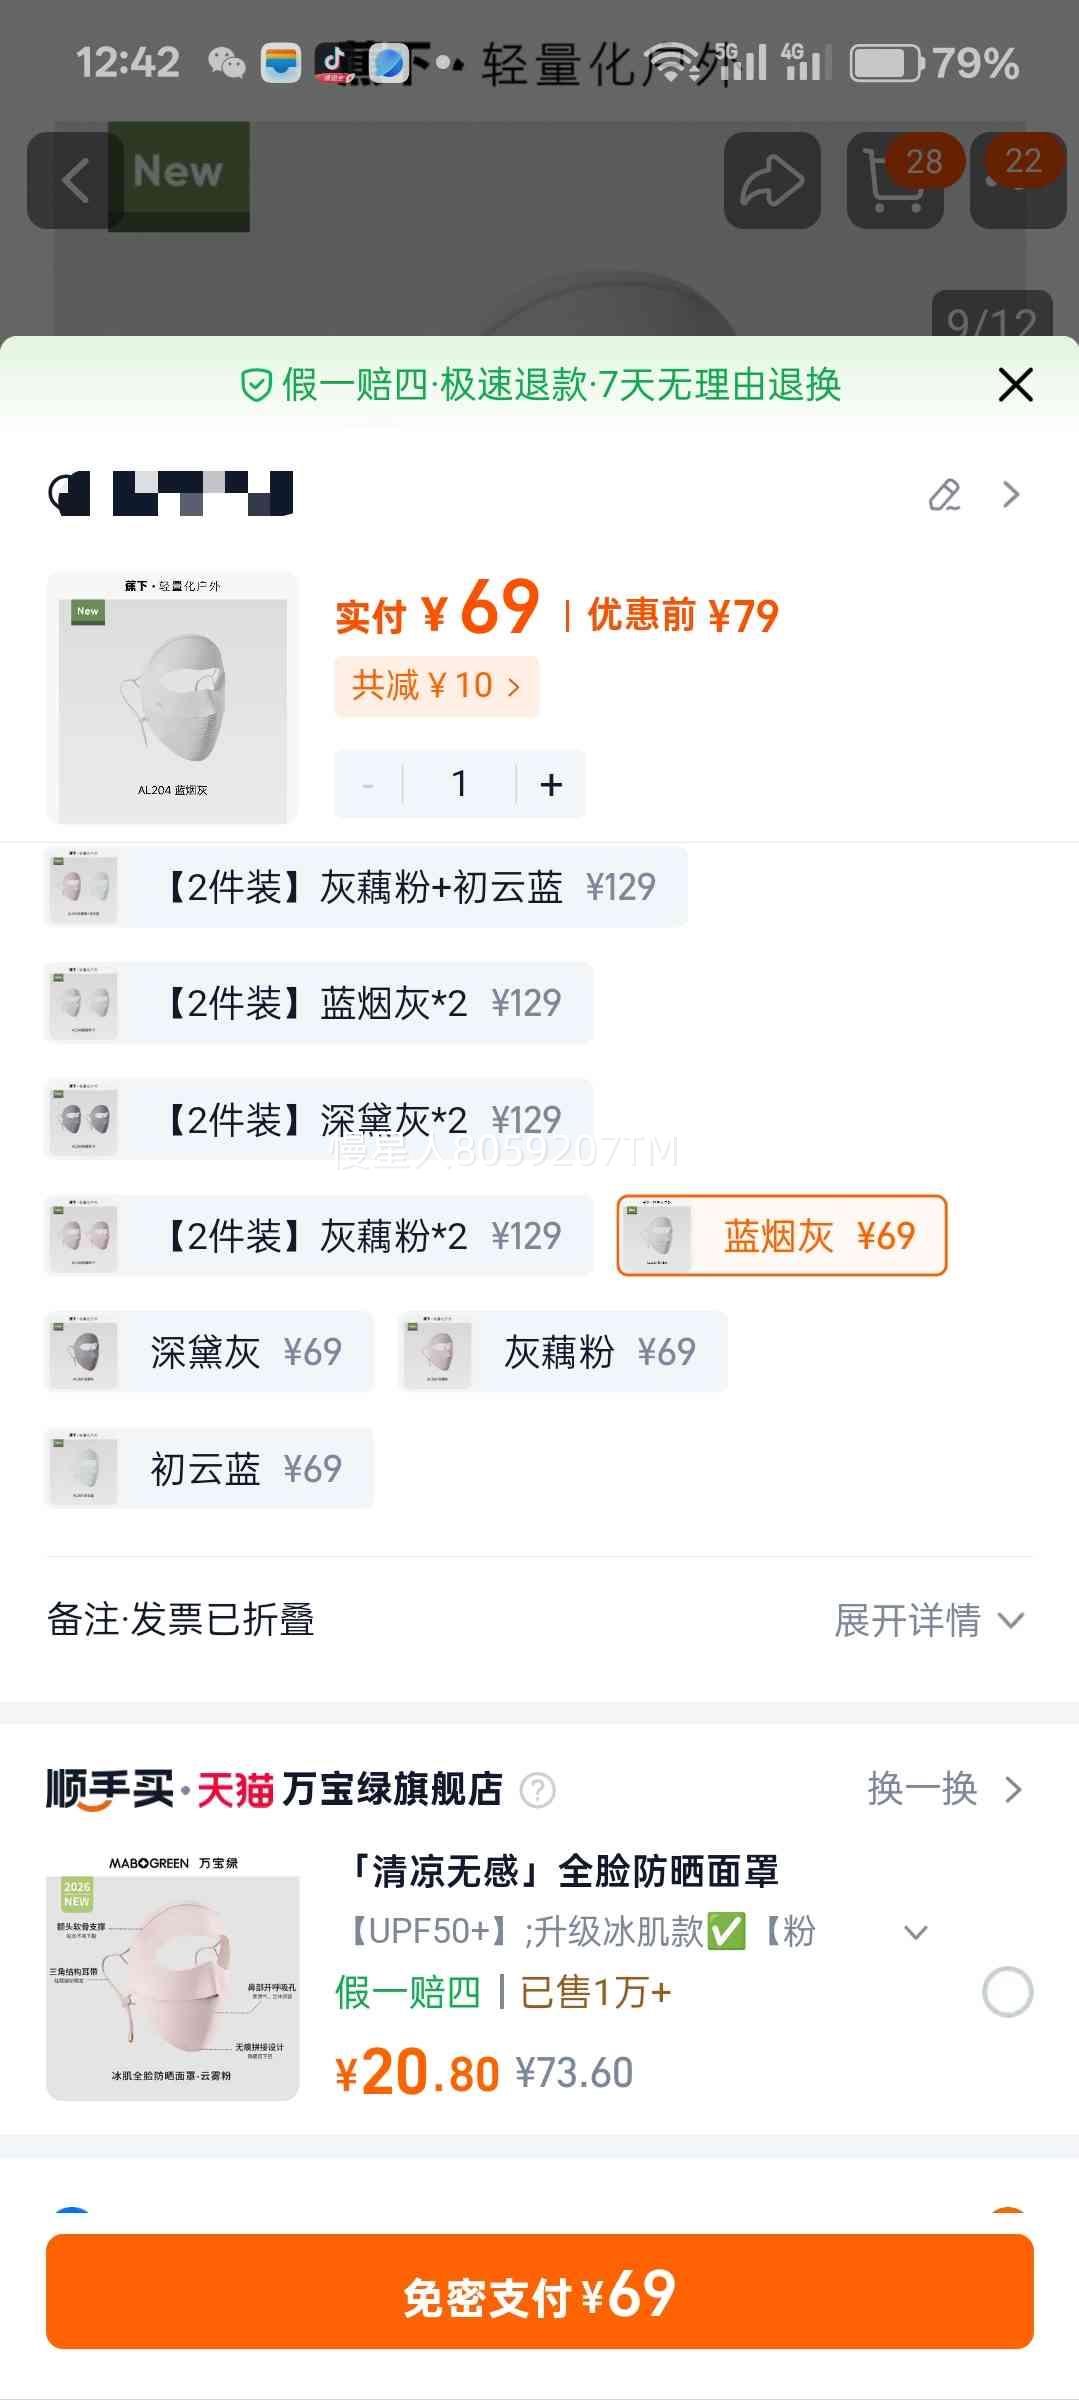Select 【2件装】灰藕粉+初云蓝 option

(365, 887)
